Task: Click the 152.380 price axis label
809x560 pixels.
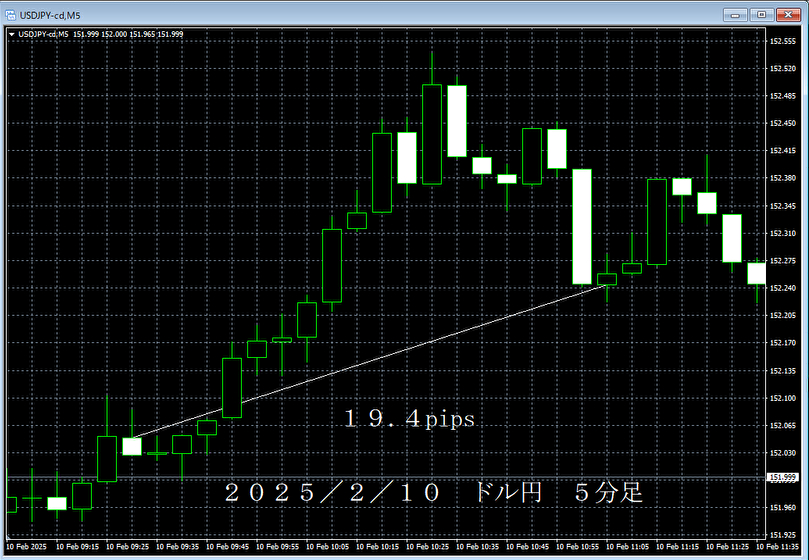Action: 783,178
